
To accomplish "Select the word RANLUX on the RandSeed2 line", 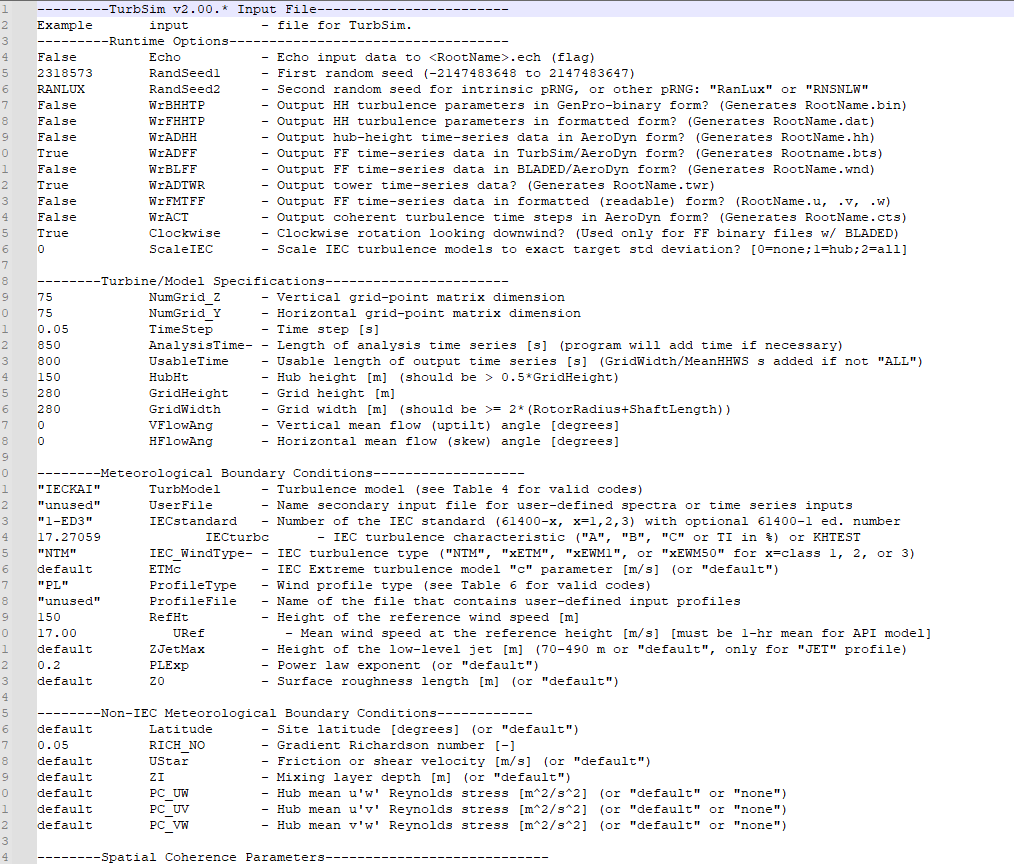I will coord(60,88).
